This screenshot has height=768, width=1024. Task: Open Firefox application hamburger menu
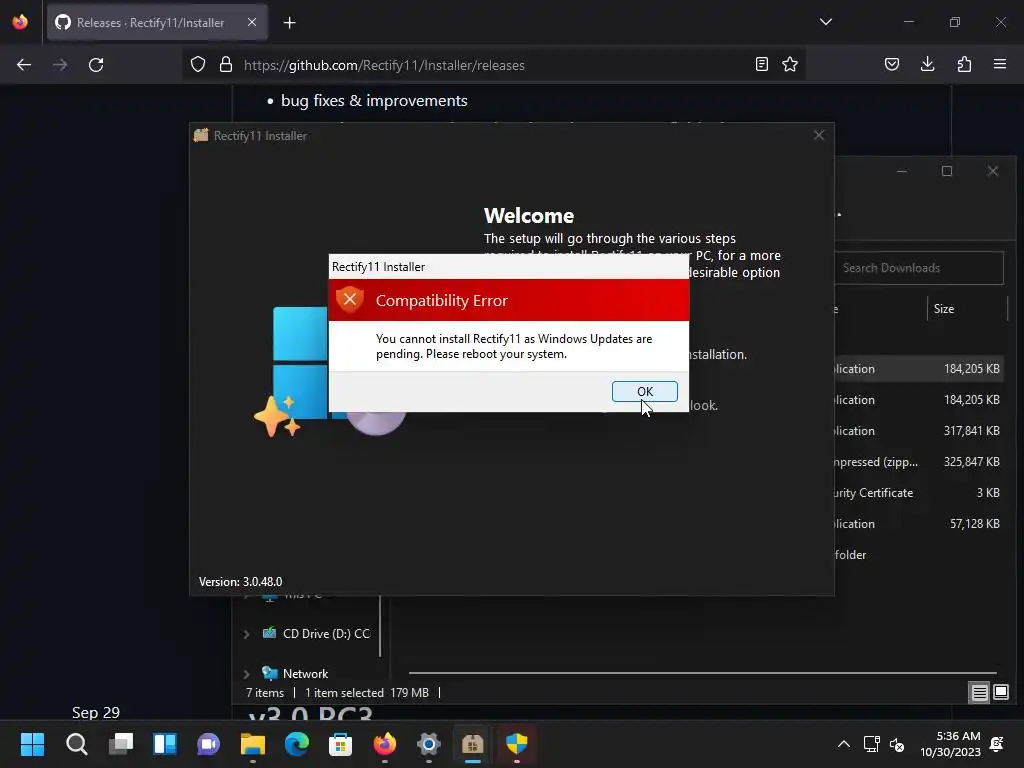tap(1000, 64)
